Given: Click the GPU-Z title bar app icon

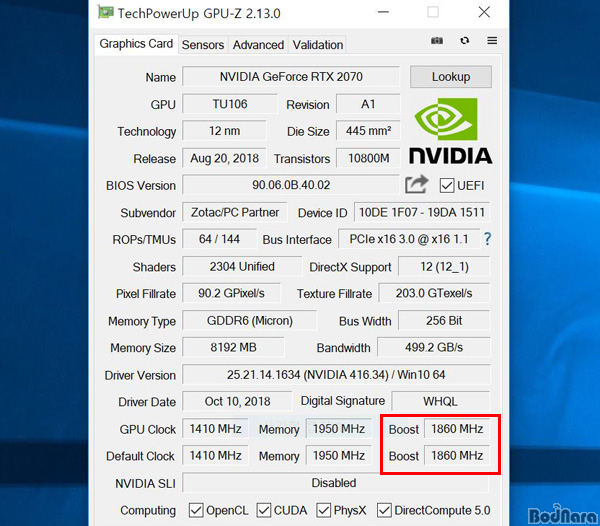Looking at the screenshot, I should (106, 12).
